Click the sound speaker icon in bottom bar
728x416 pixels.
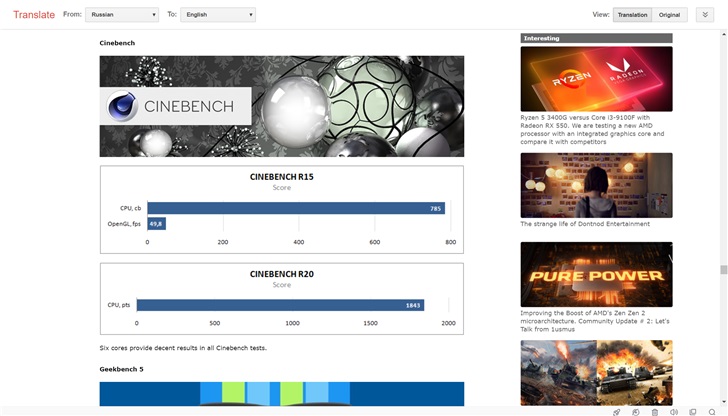(x=674, y=412)
